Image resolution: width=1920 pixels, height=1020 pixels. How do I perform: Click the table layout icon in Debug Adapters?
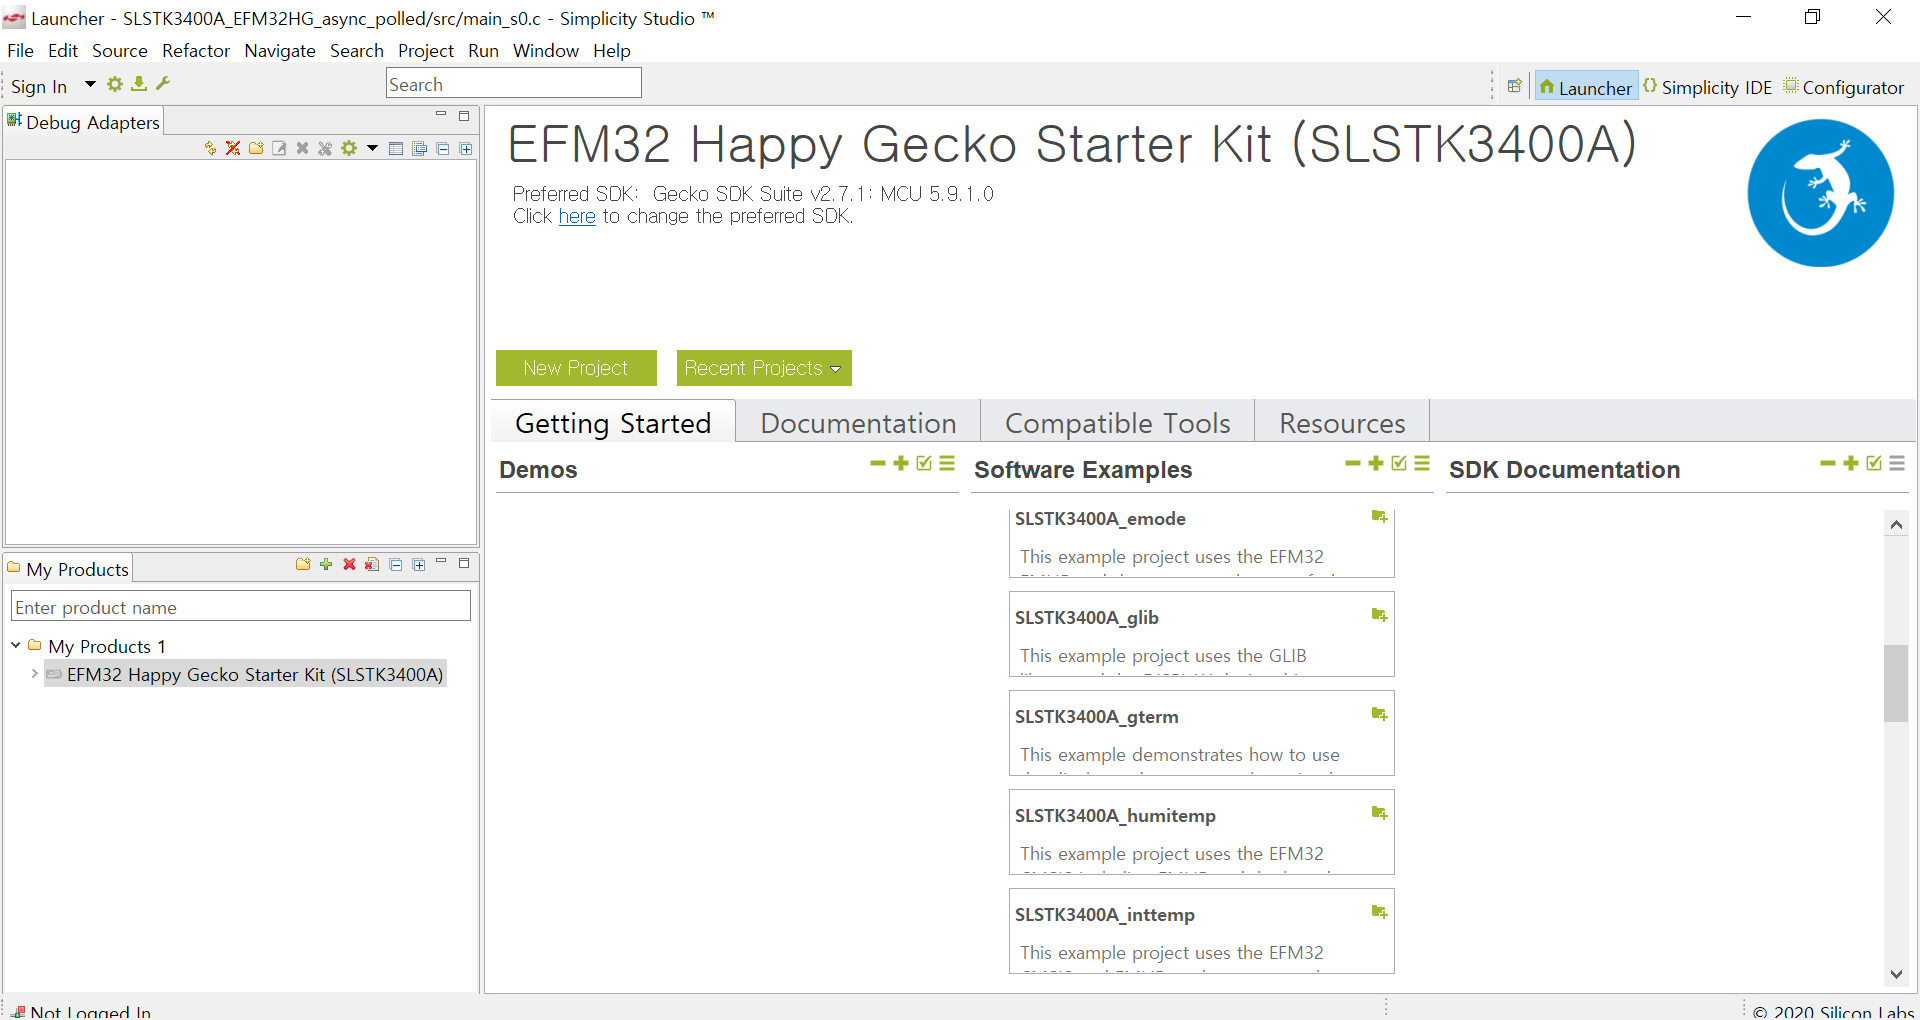click(x=396, y=148)
